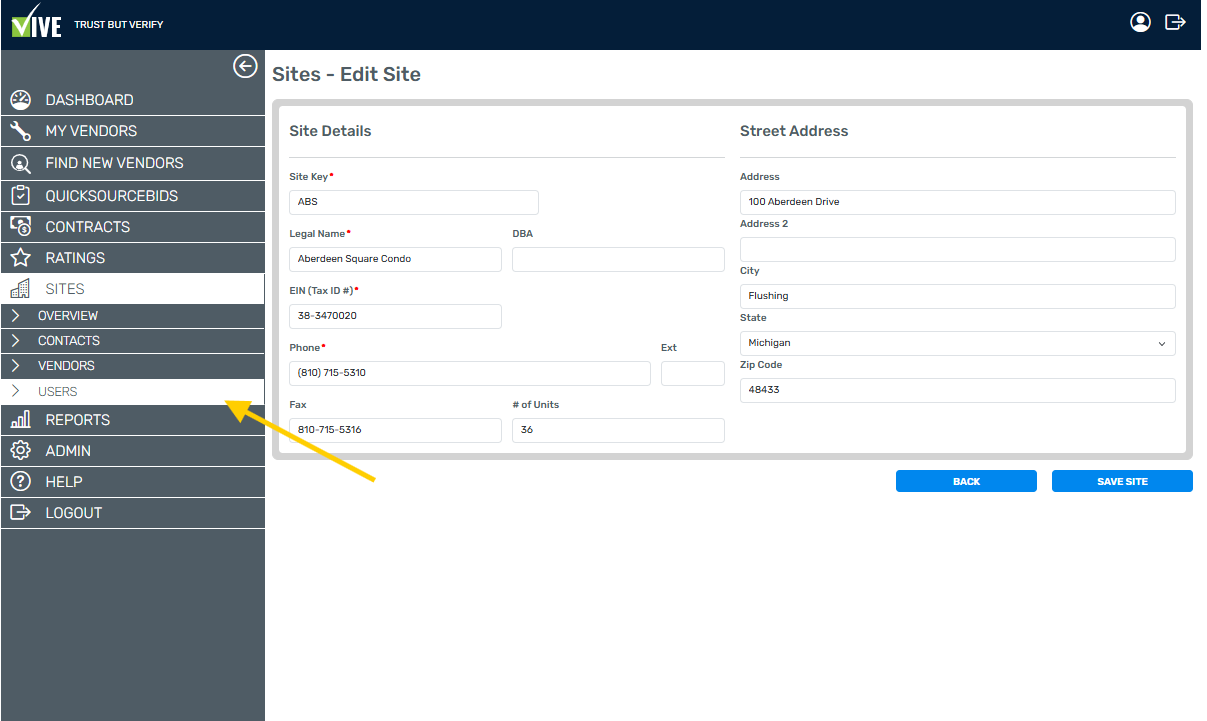Click the Admin gear icon
Viewport: 1207px width, 721px height.
[x=21, y=451]
